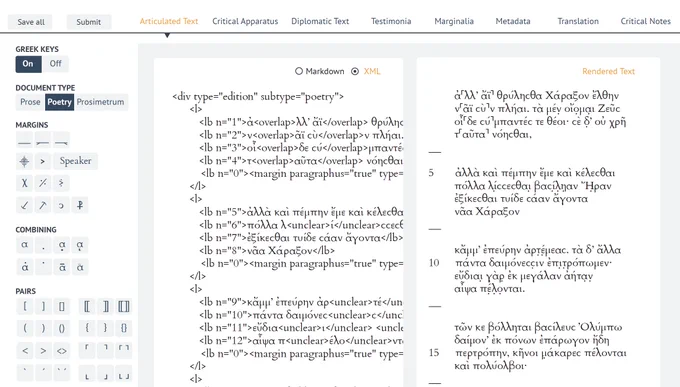The image size is (680, 387).
Task: Set document type to Prose
Action: [30, 102]
